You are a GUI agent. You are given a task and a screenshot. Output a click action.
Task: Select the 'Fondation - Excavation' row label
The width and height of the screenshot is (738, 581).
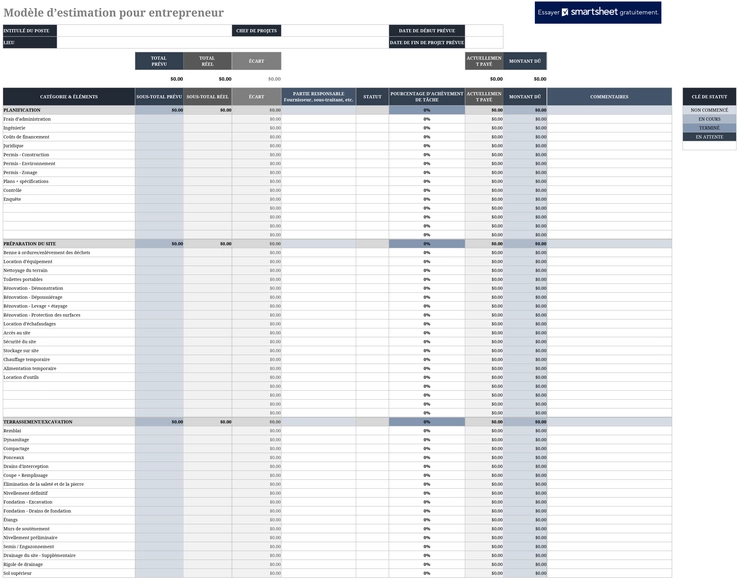coord(28,502)
